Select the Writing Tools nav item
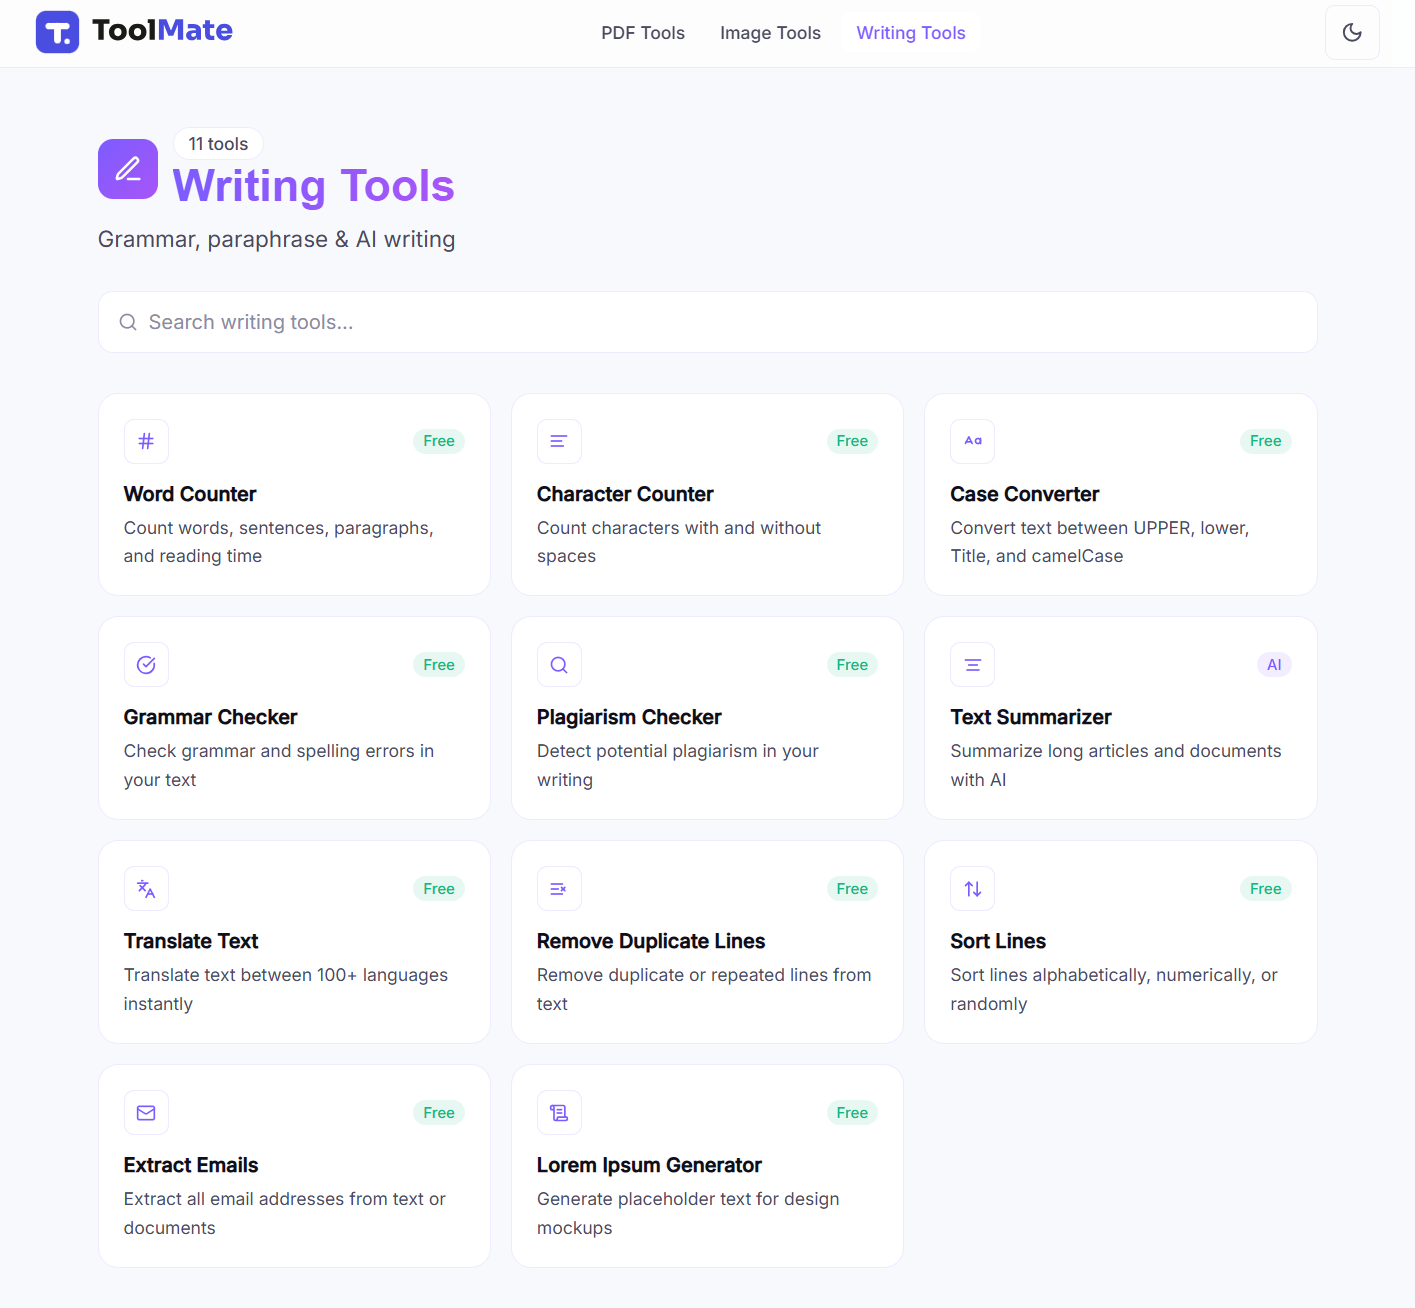This screenshot has height=1308, width=1415. pyautogui.click(x=911, y=33)
